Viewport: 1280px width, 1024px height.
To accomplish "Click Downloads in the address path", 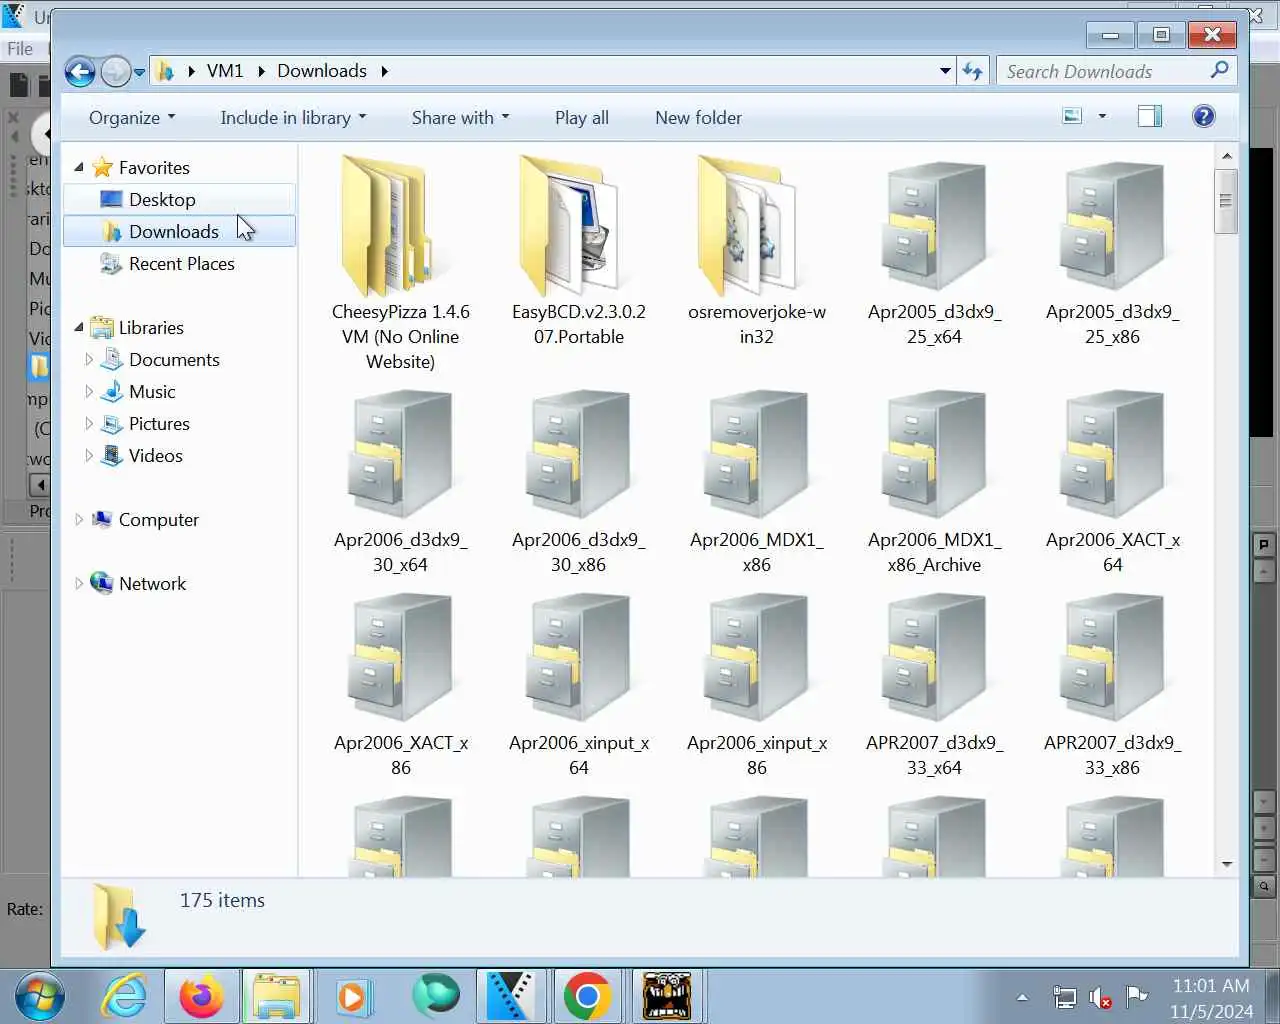I will (322, 71).
